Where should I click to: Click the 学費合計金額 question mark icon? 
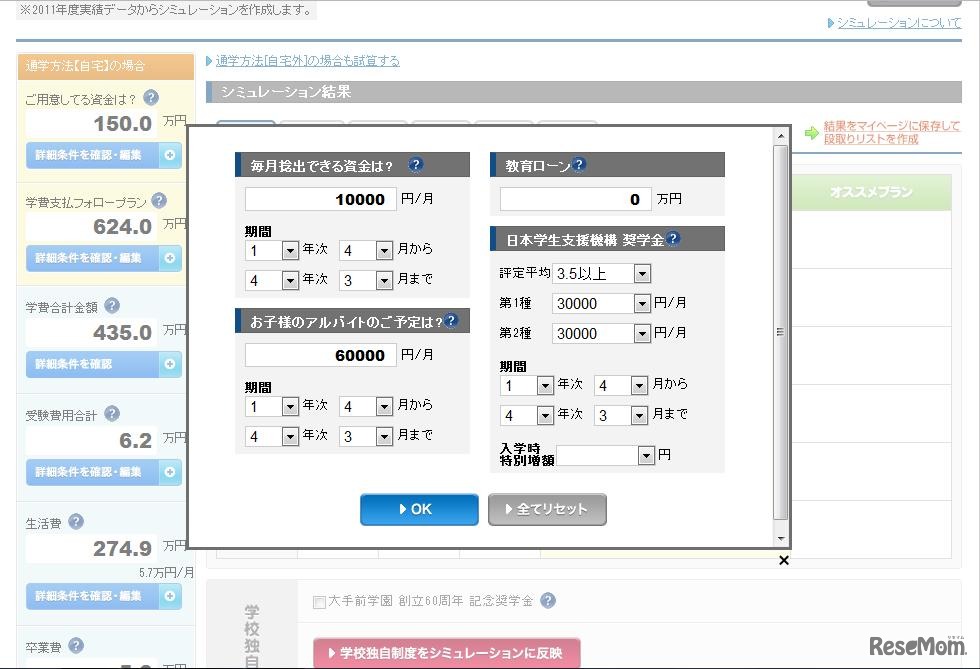point(111,307)
